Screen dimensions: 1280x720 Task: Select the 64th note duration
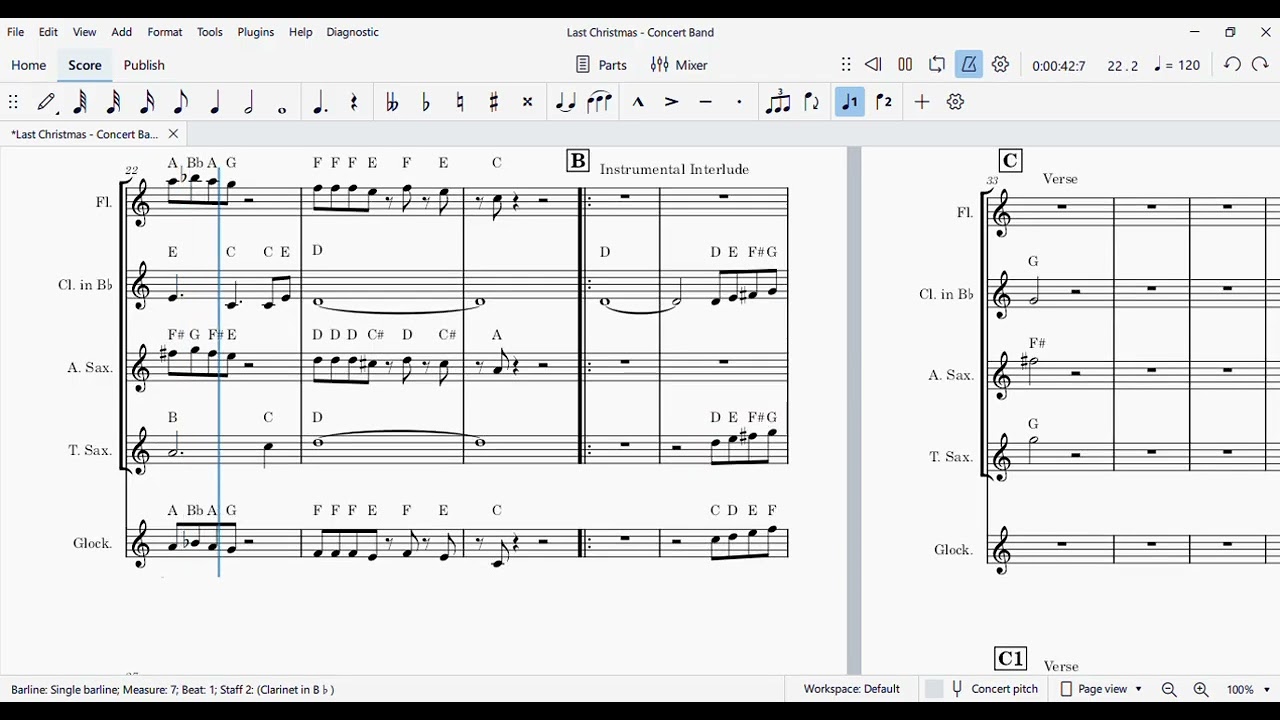(80, 102)
